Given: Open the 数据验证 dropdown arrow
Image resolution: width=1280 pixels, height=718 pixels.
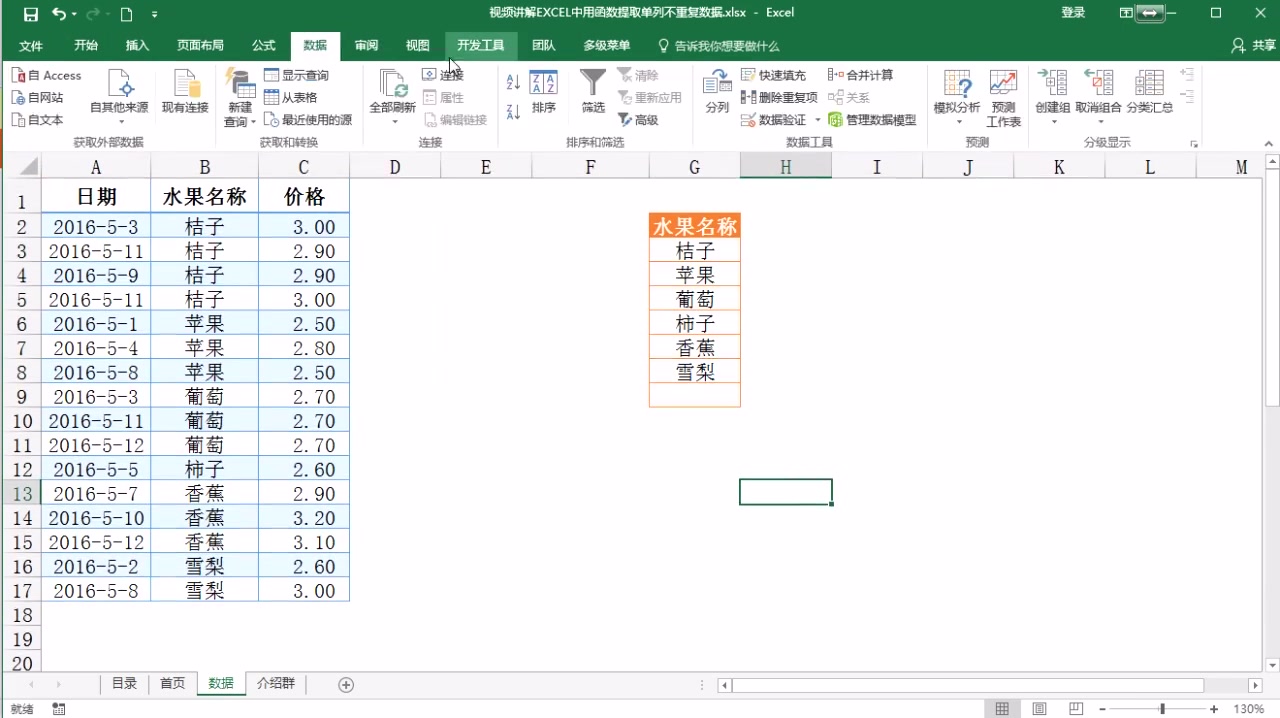Looking at the screenshot, I should [x=817, y=120].
